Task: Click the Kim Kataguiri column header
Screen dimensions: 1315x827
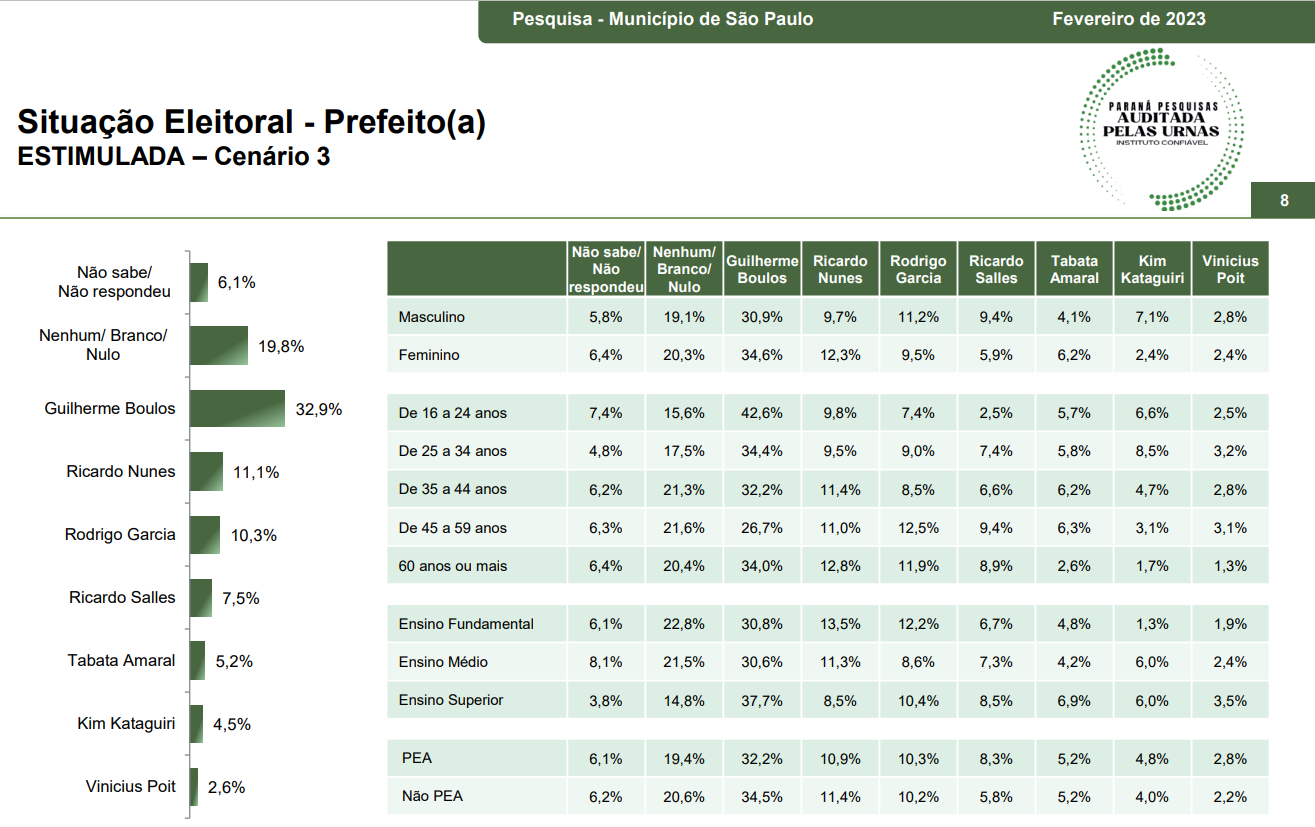Action: [1152, 268]
